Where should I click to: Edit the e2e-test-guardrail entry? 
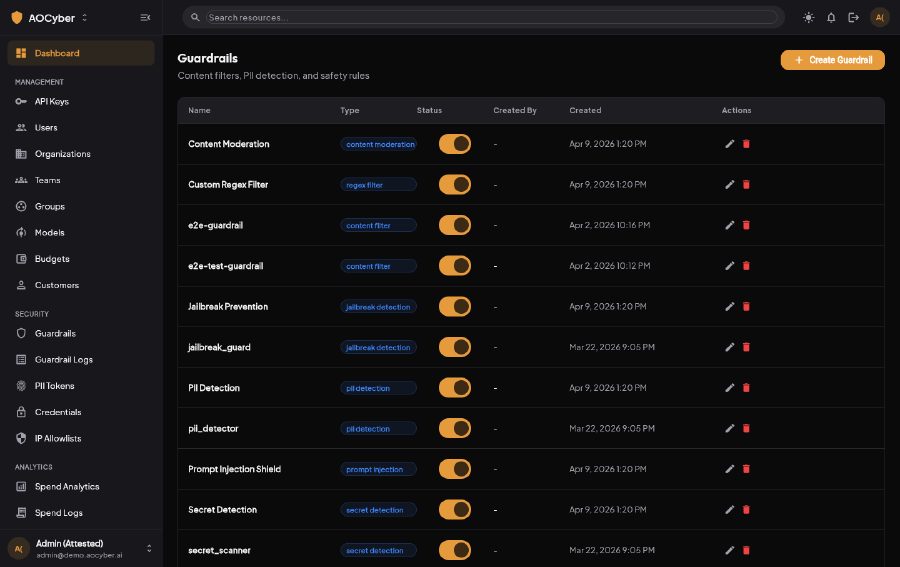tap(730, 266)
